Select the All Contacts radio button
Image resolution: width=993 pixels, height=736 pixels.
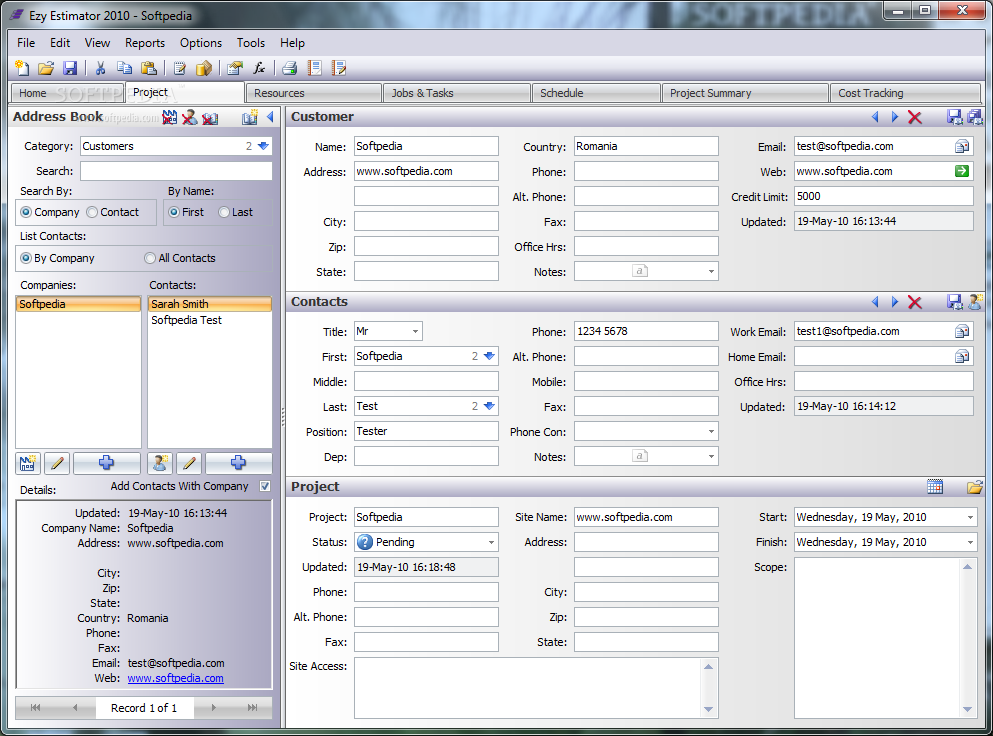pyautogui.click(x=150, y=258)
